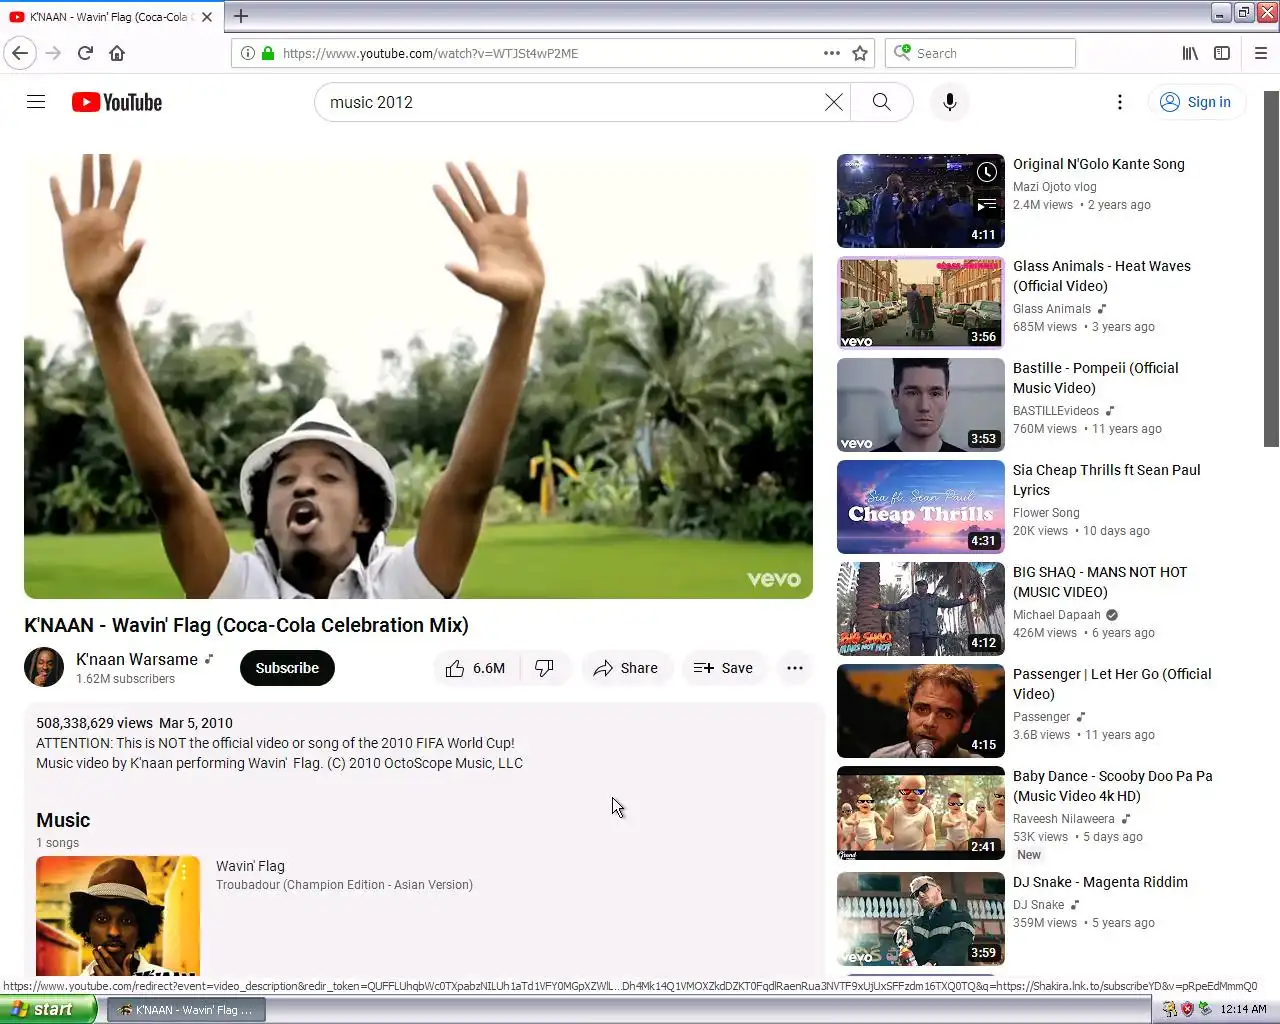This screenshot has height=1024, width=1280.
Task: Click the taskbar clock showing 12:14 AM
Action: pos(1244,1009)
